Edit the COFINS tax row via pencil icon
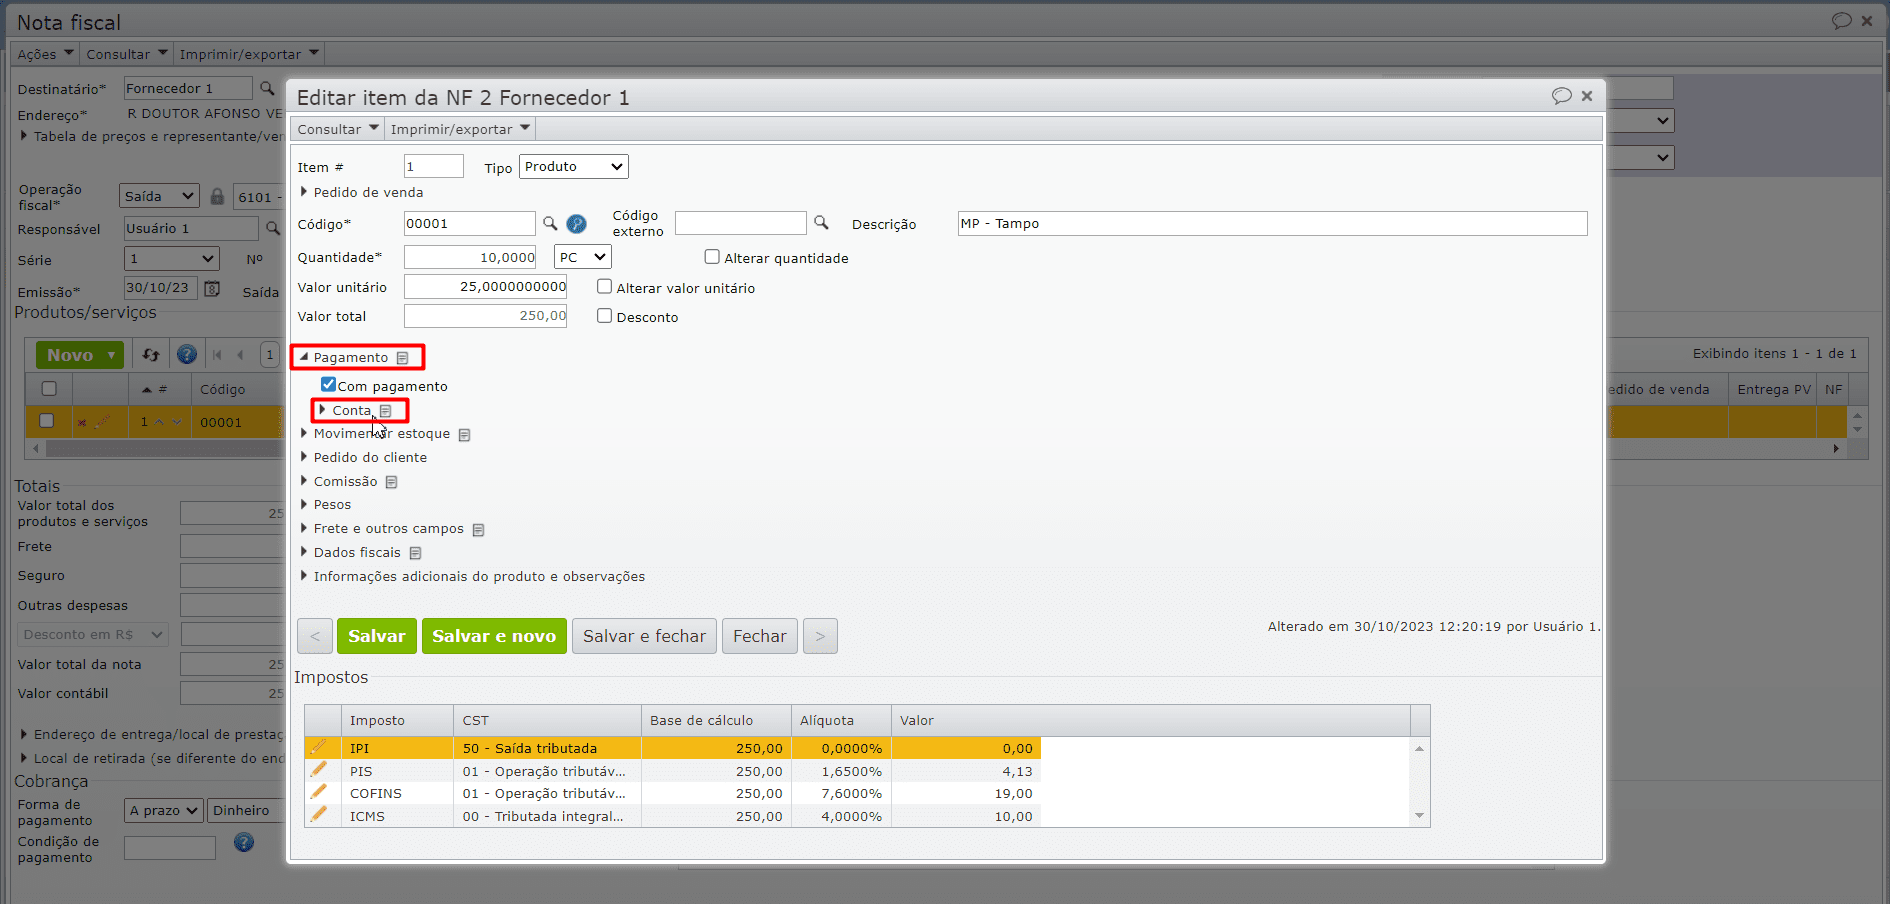The image size is (1890, 904). [318, 792]
